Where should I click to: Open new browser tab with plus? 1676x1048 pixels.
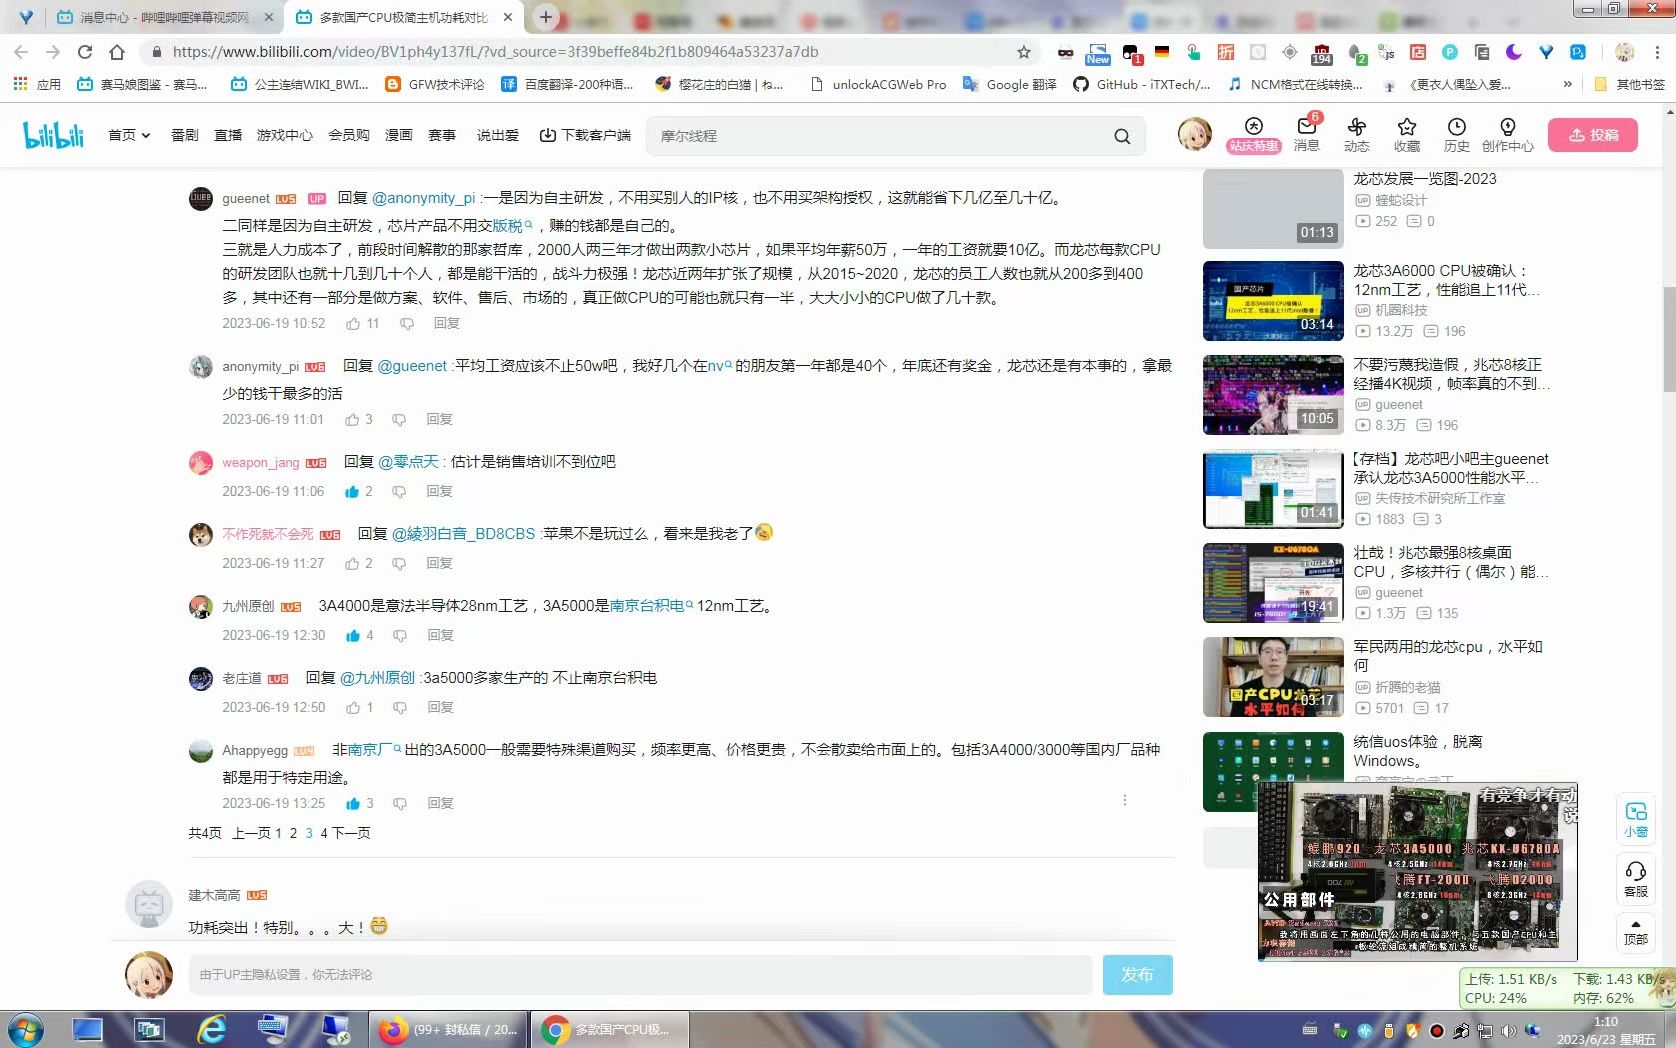click(545, 16)
